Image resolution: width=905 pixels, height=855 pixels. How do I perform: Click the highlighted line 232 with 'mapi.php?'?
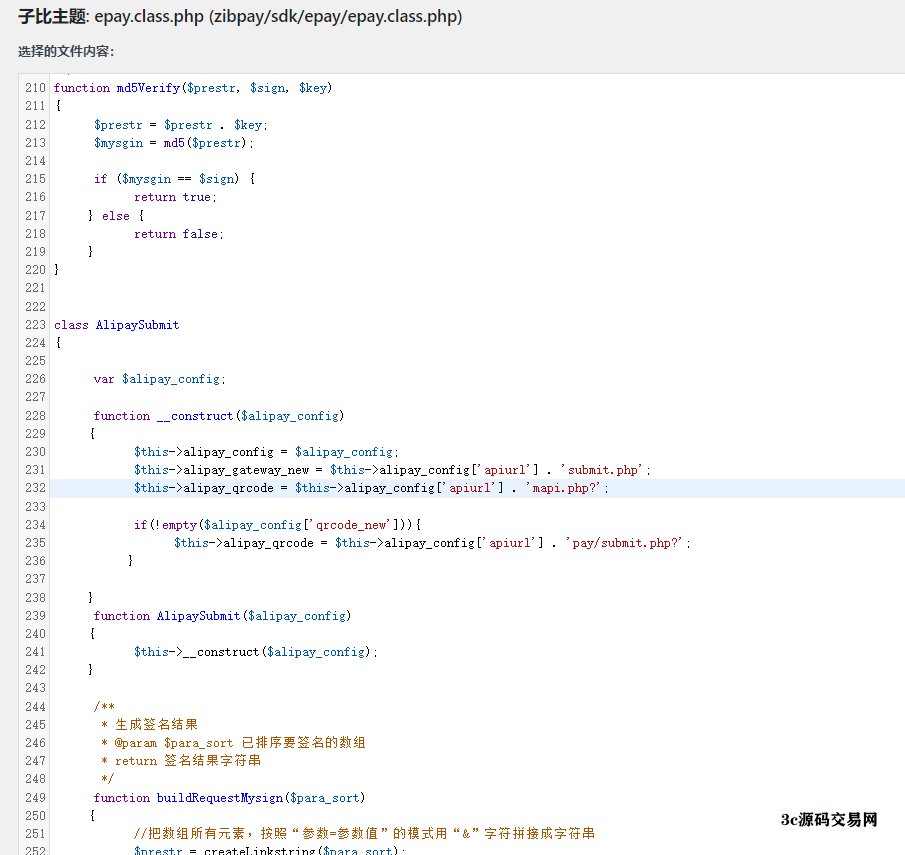click(x=477, y=488)
